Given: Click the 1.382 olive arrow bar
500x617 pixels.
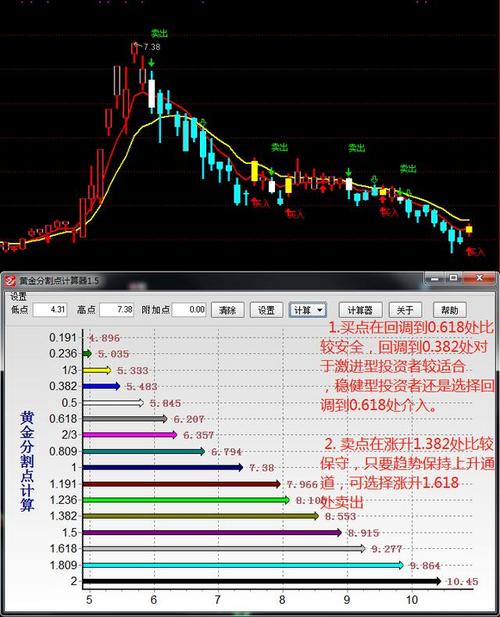Looking at the screenshot, I should click(201, 516).
